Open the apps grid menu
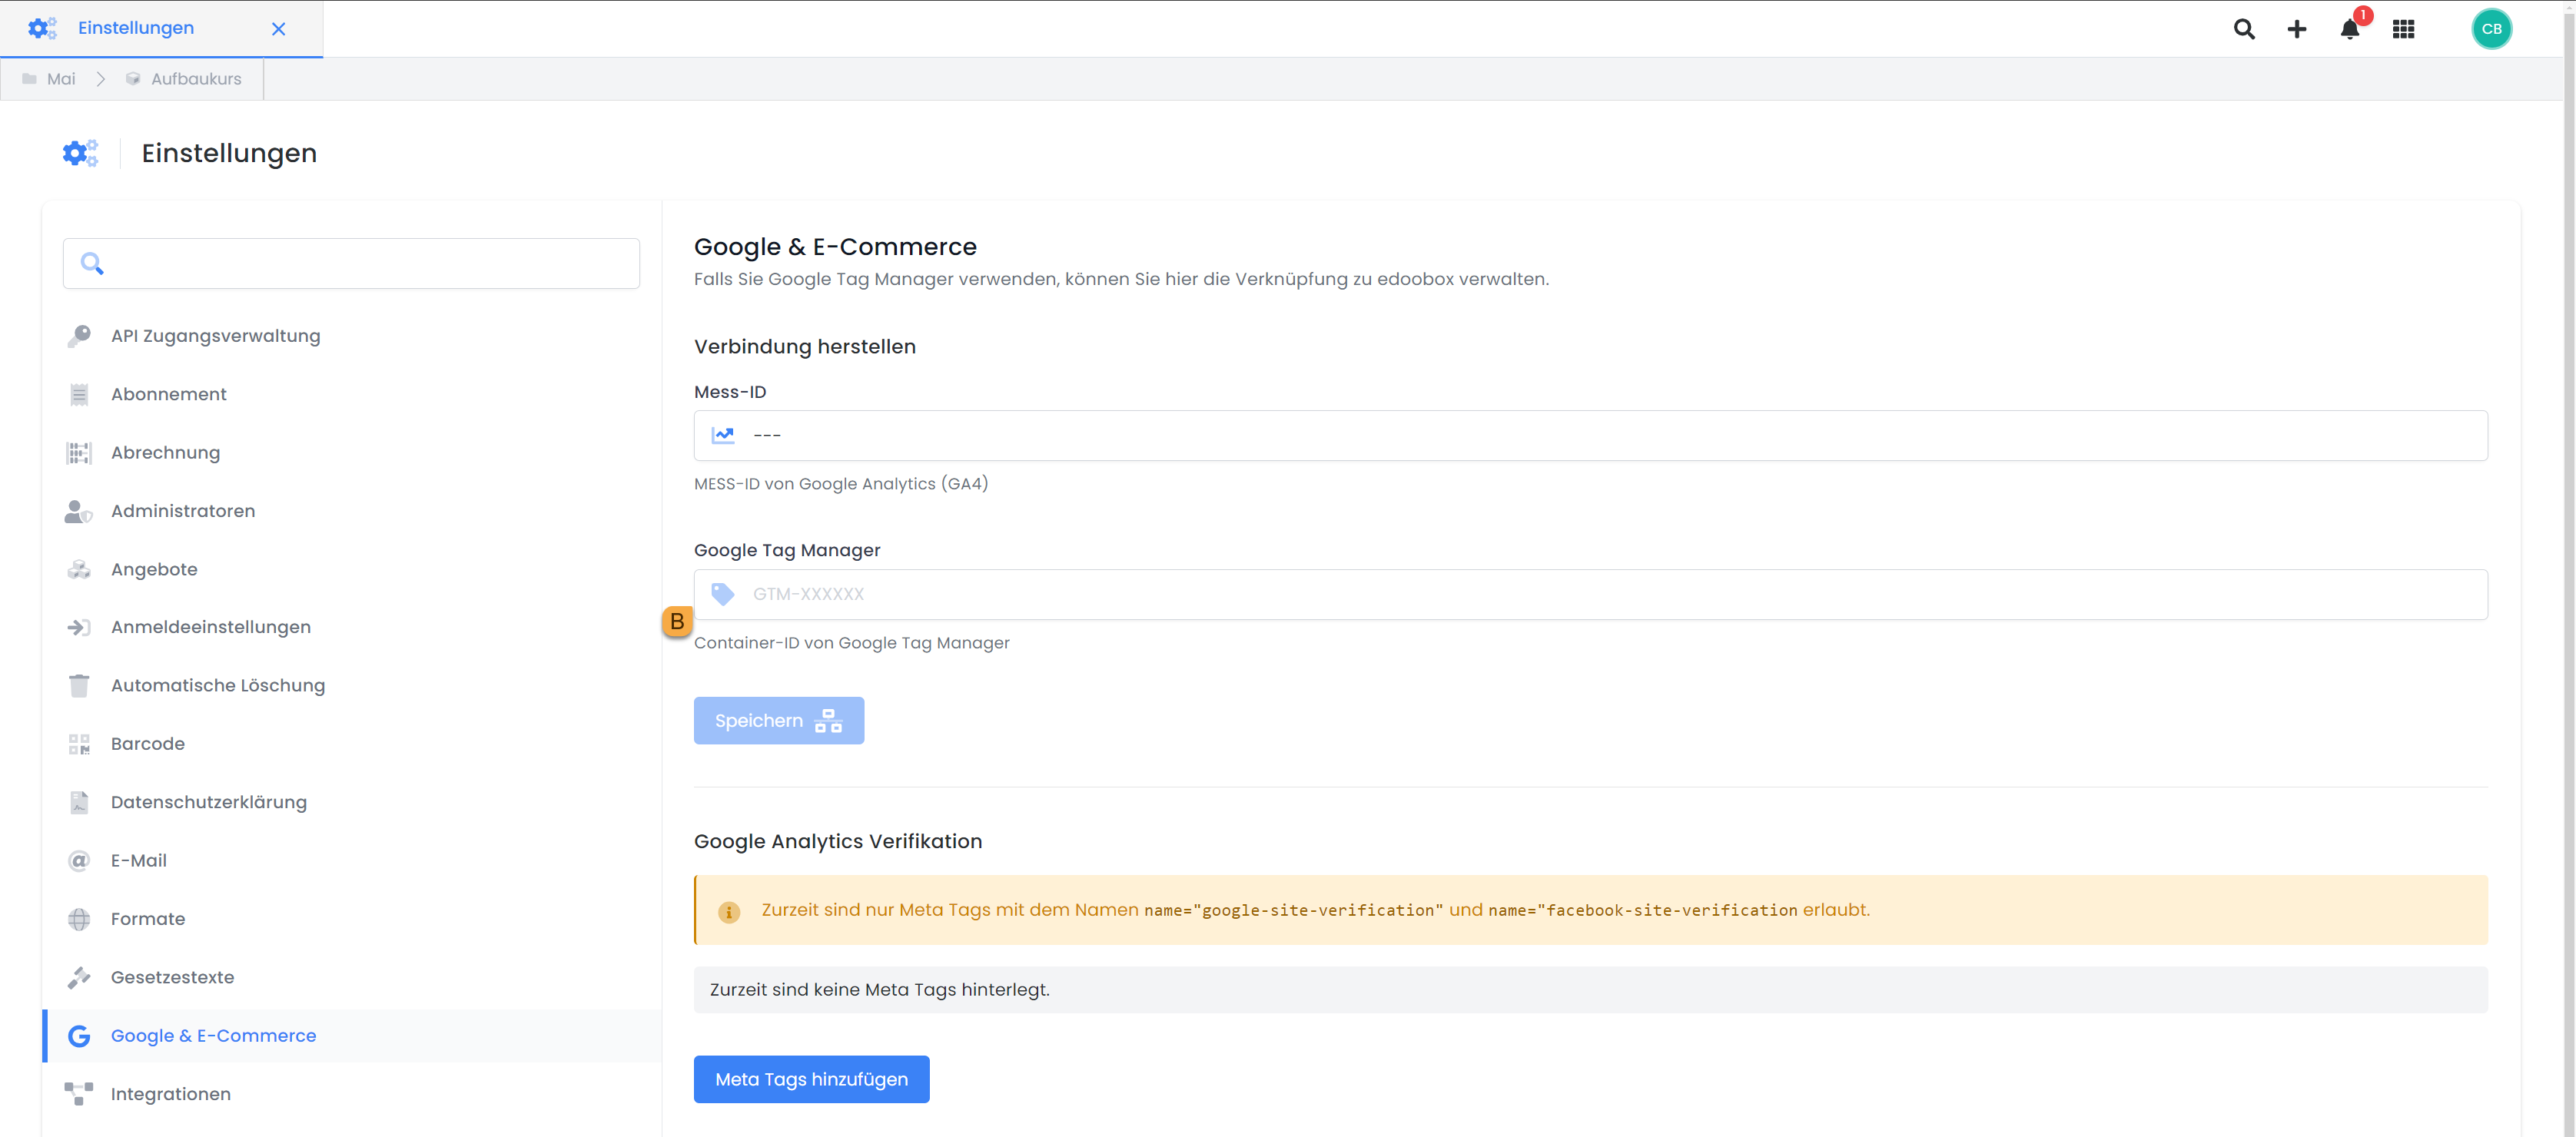2576x1137 pixels. 2404,29
